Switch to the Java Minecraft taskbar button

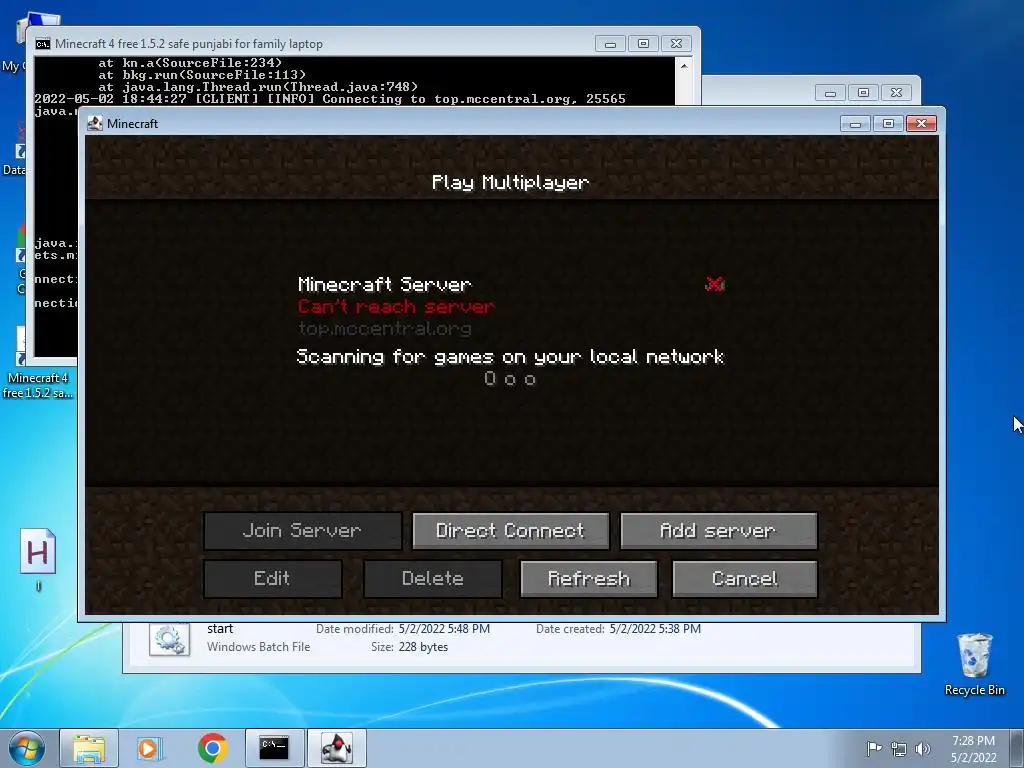click(337, 748)
